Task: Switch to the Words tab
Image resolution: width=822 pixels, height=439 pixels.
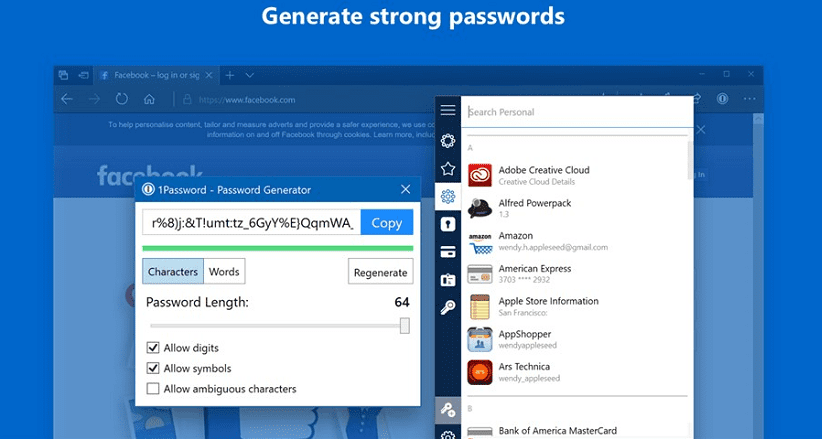Action: click(x=224, y=272)
